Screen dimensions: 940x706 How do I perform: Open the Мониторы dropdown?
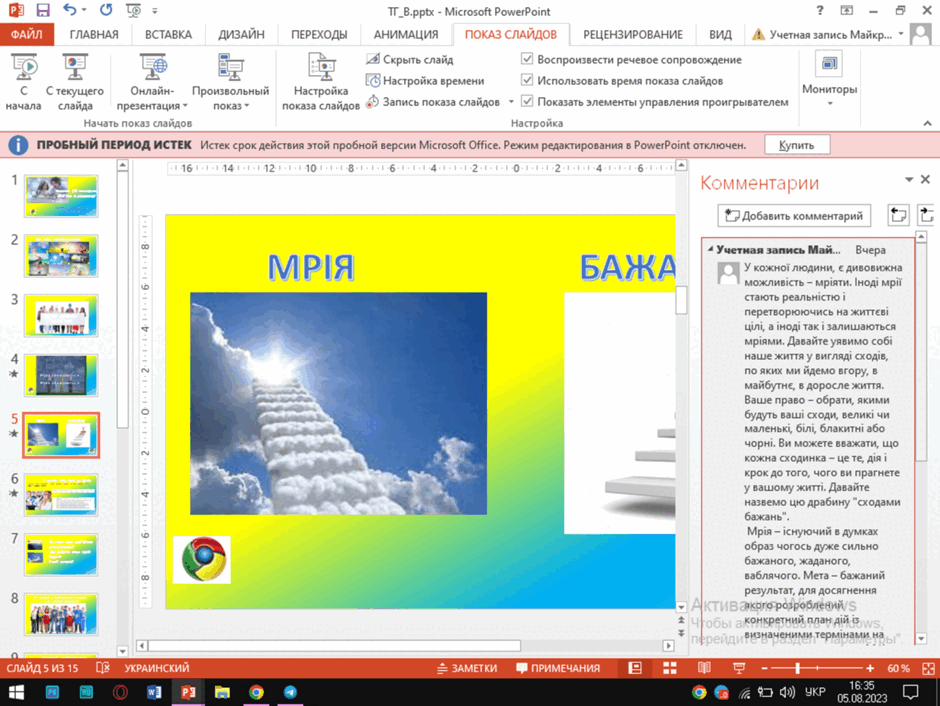click(x=830, y=80)
